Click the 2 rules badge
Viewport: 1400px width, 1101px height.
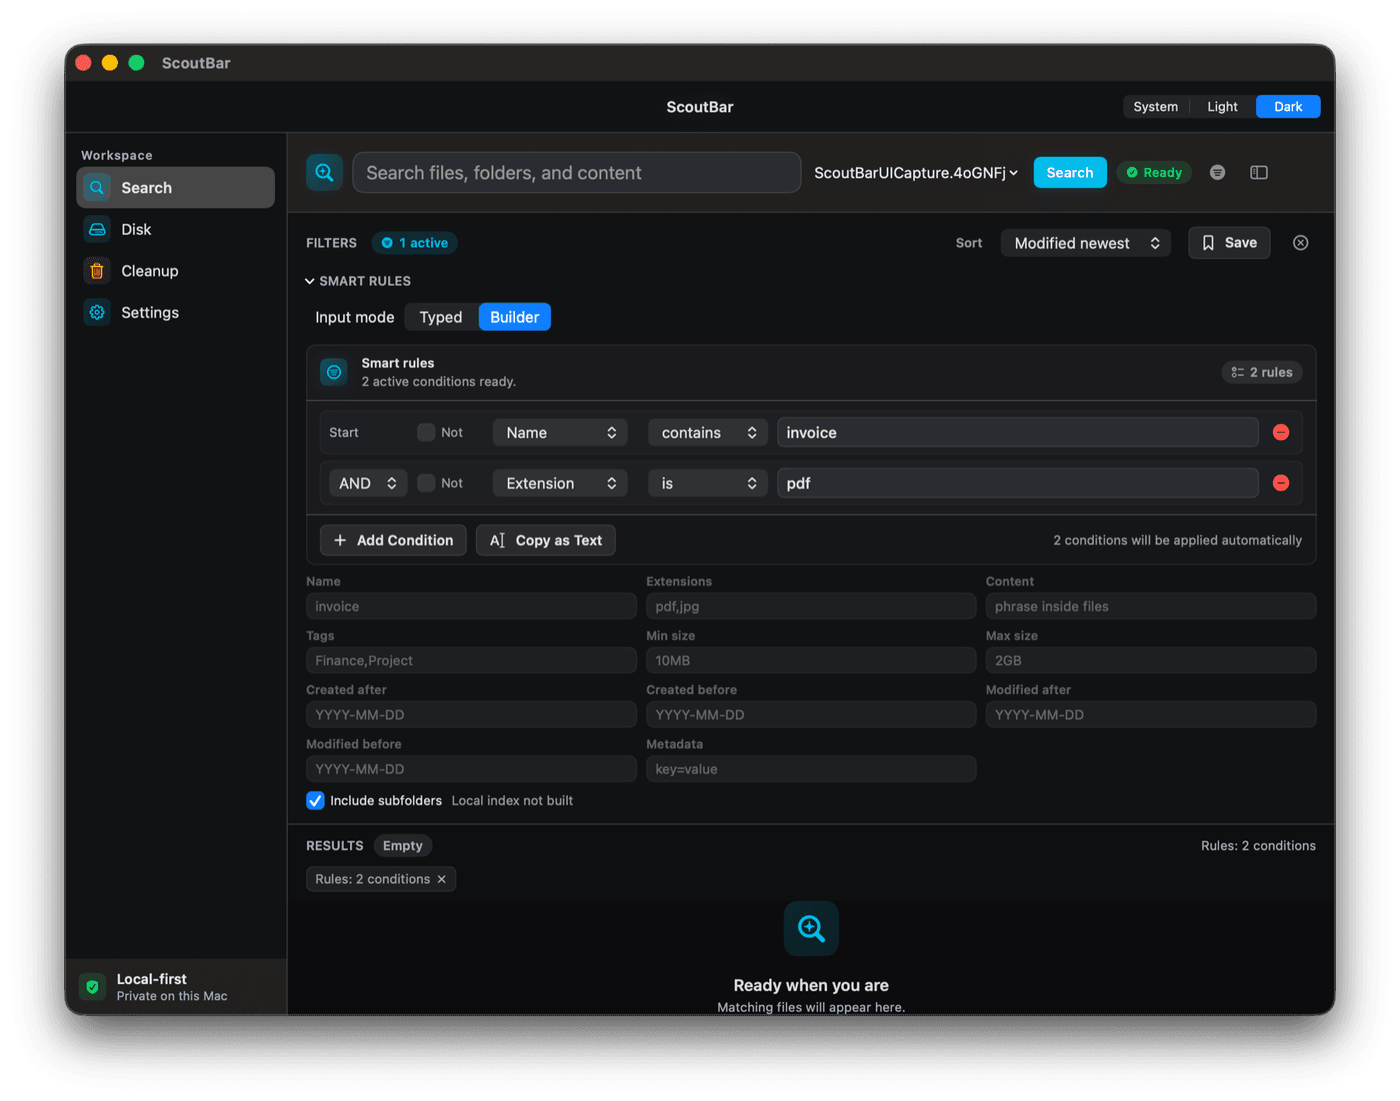pos(1262,372)
